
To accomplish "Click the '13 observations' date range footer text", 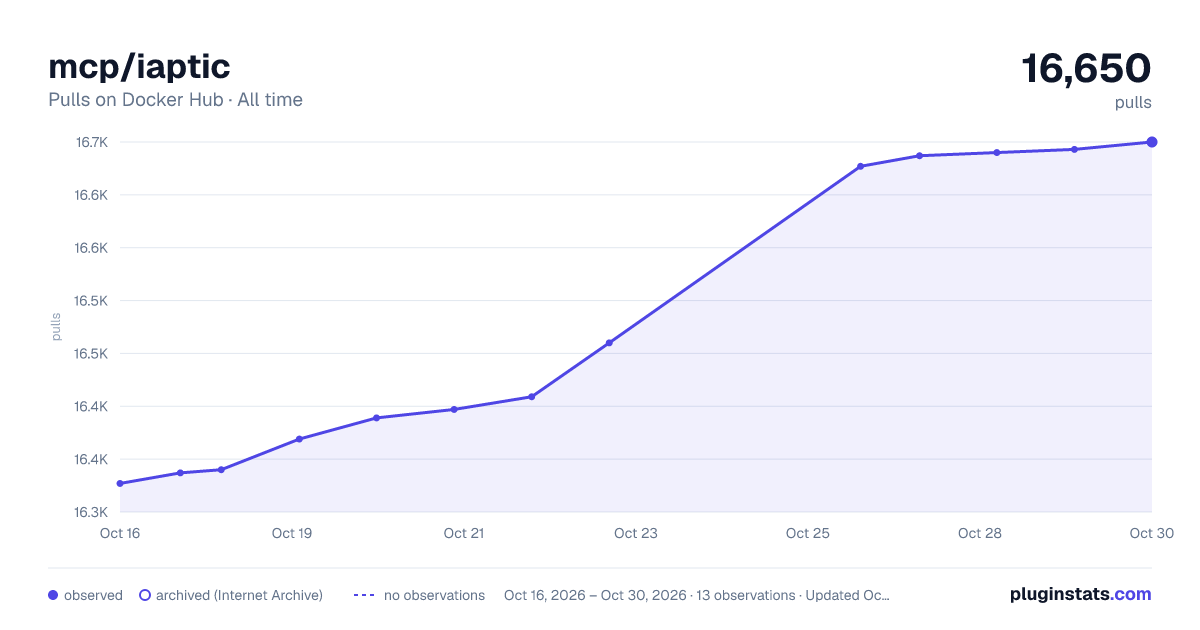I will click(x=697, y=595).
